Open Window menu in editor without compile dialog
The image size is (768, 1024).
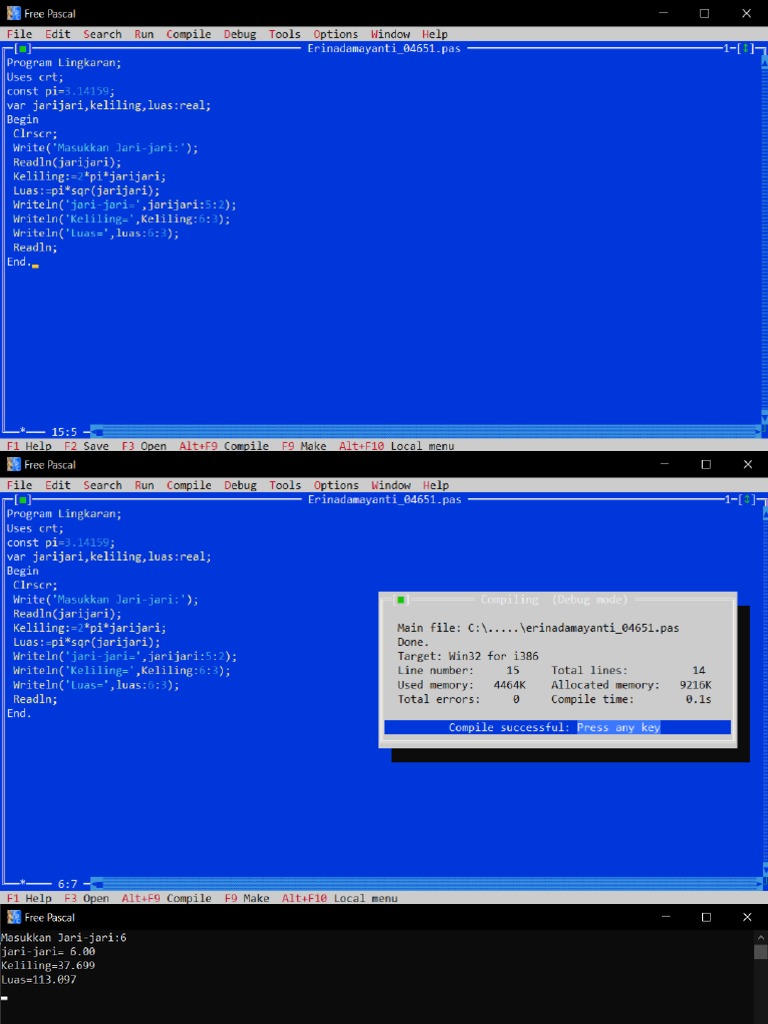(391, 34)
